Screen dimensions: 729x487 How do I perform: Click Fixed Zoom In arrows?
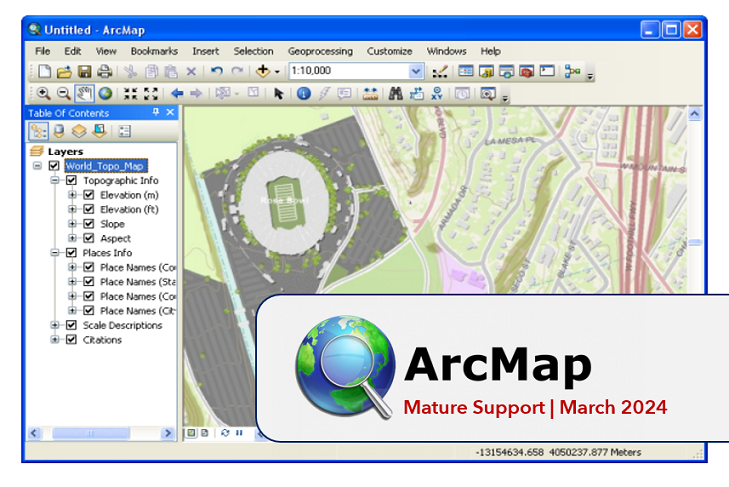point(131,93)
